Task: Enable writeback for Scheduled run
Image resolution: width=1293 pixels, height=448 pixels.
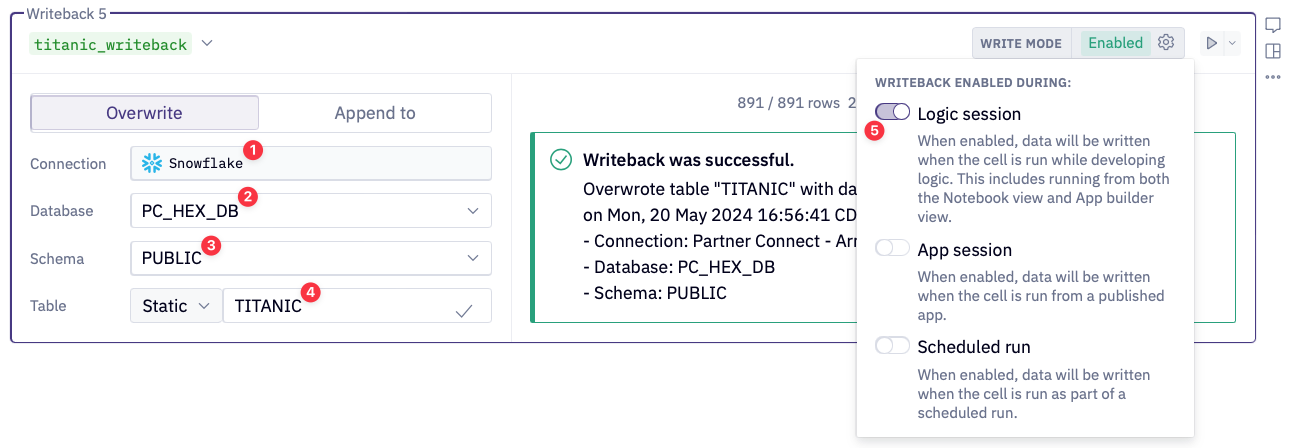Action: 892,346
